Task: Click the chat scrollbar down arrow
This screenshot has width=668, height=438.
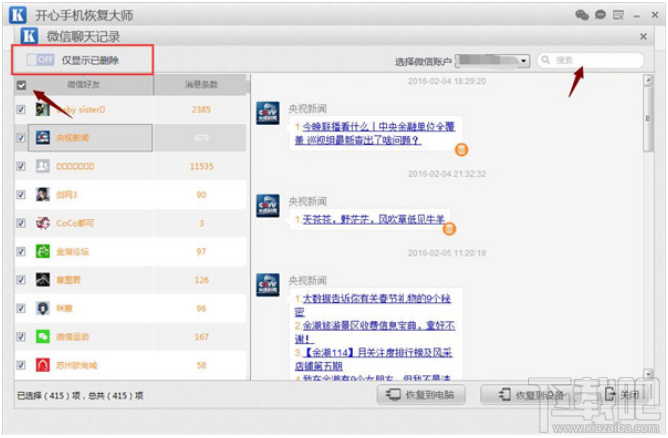Action: tap(648, 374)
